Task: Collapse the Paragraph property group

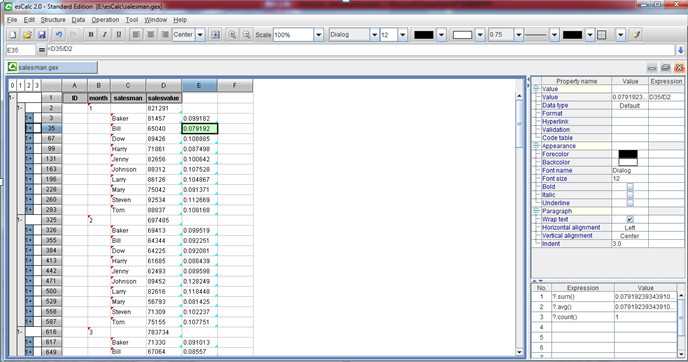Action: coord(536,211)
